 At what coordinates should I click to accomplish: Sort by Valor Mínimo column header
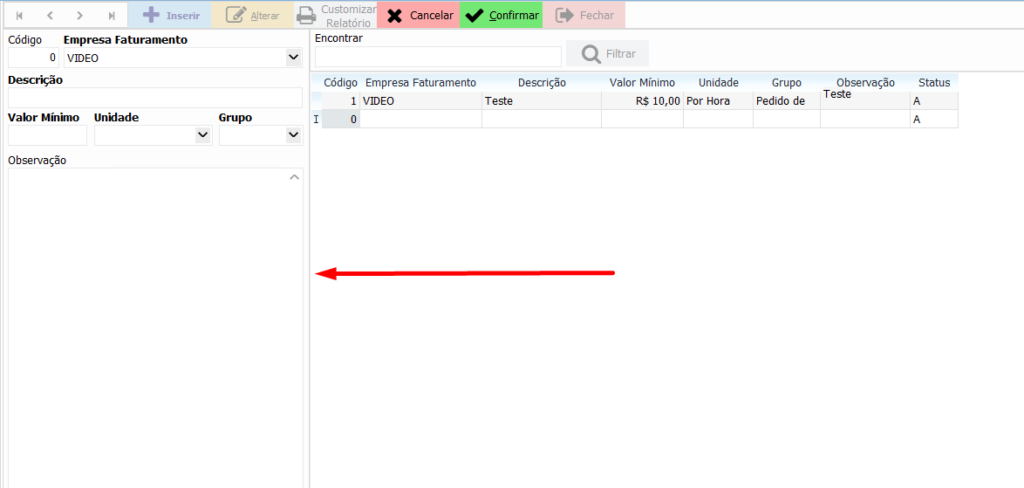point(642,83)
